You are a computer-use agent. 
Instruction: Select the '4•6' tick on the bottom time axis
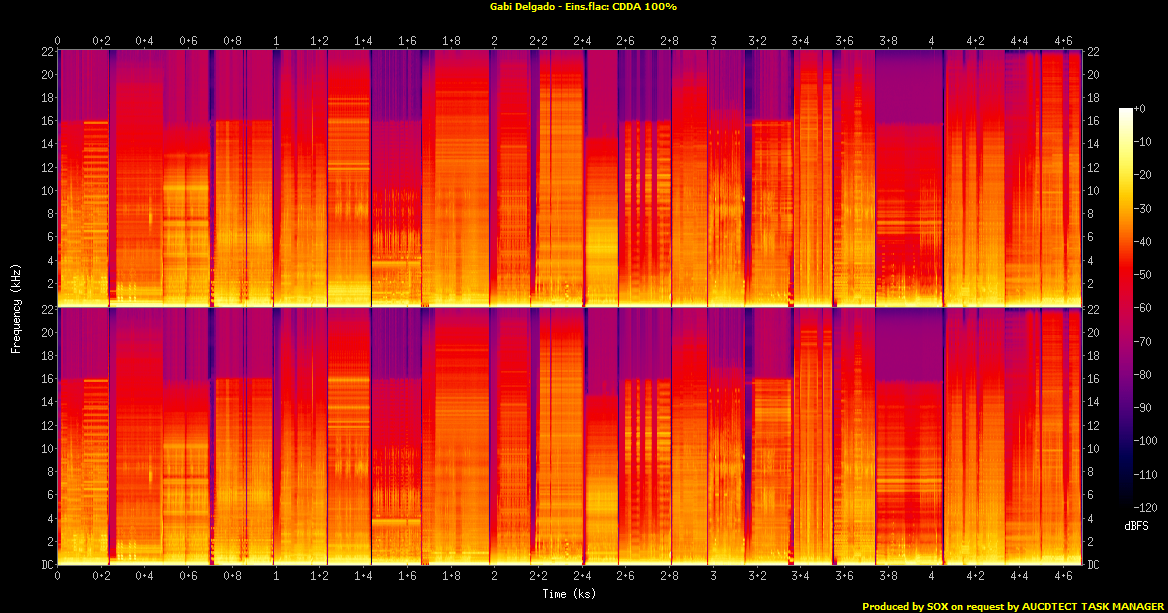tap(1063, 576)
